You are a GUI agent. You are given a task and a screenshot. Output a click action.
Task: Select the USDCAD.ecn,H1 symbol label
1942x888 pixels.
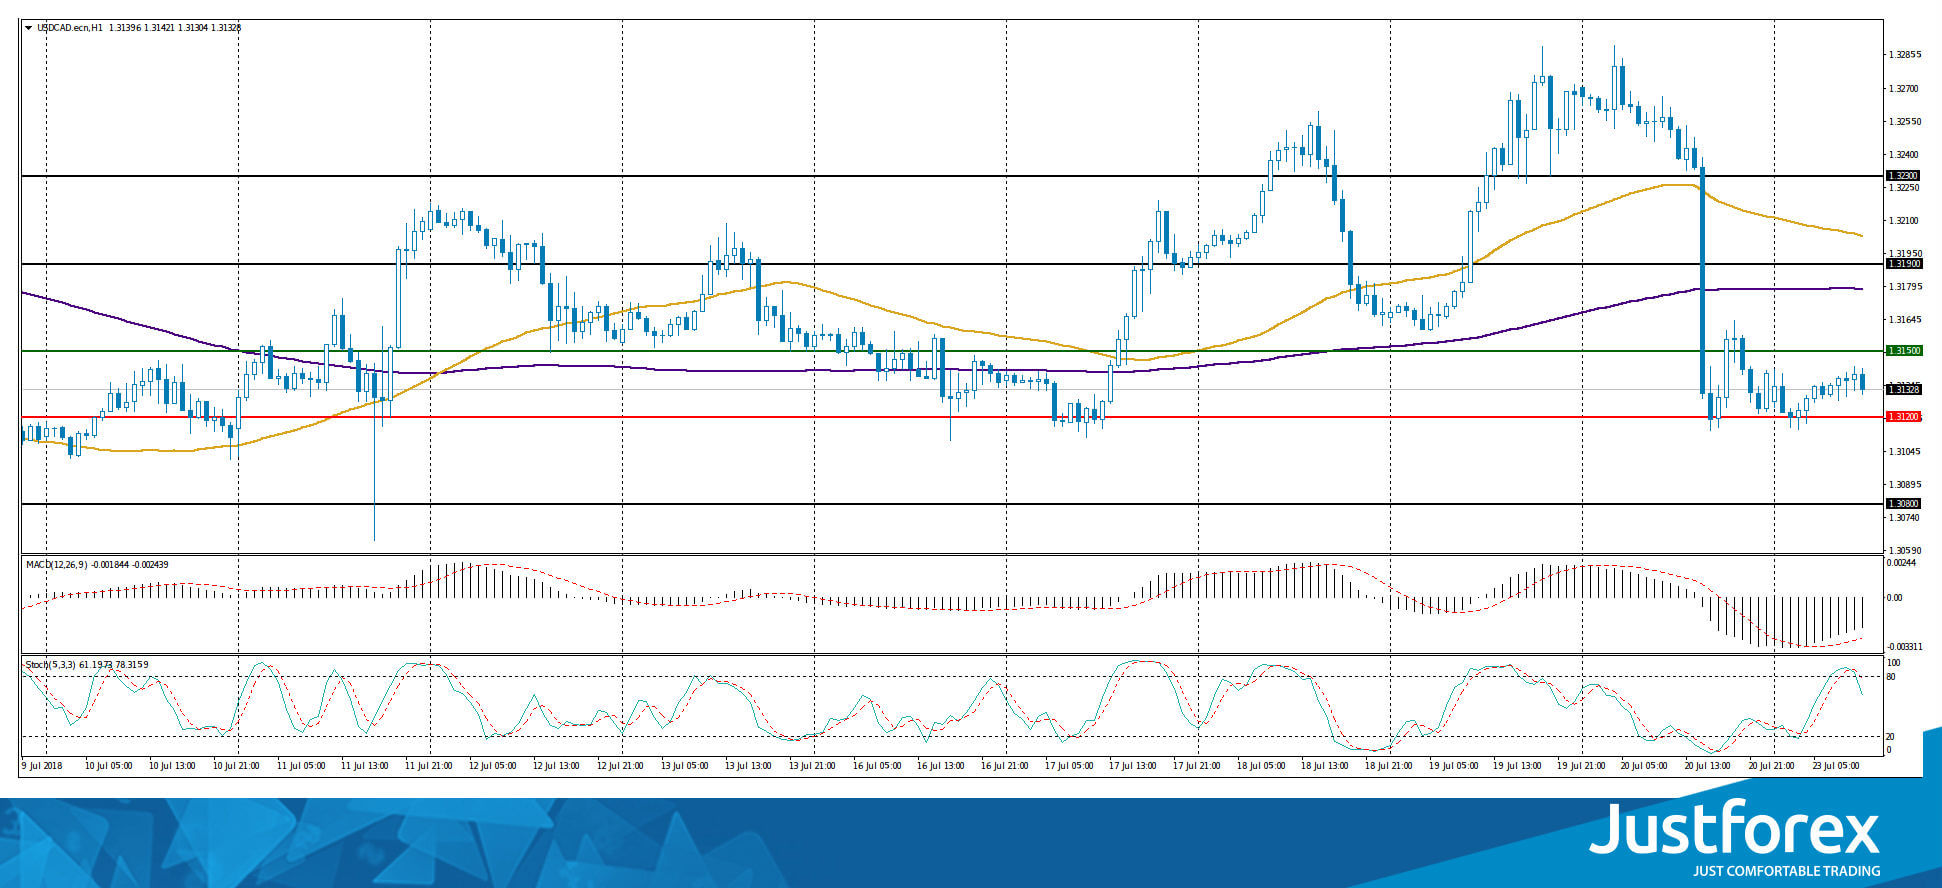point(70,28)
